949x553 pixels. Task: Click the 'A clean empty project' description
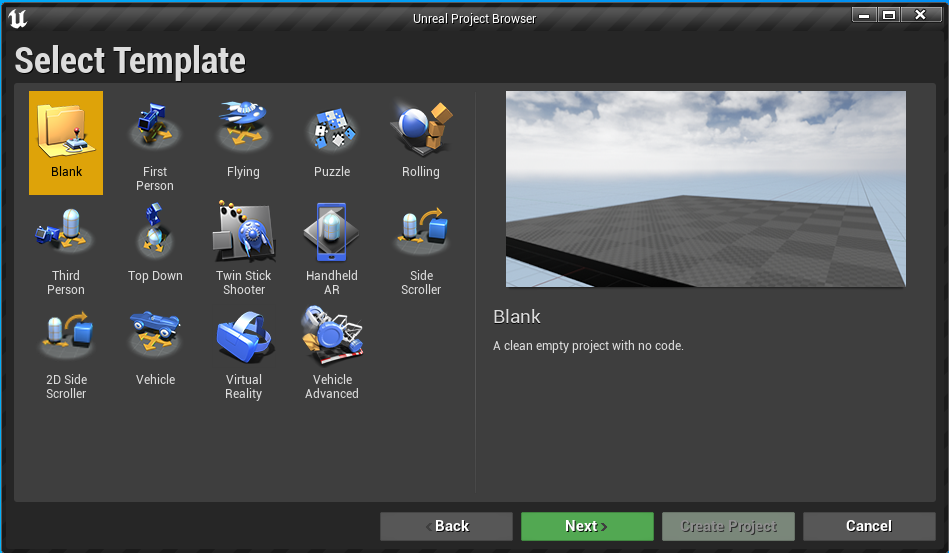(x=588, y=345)
